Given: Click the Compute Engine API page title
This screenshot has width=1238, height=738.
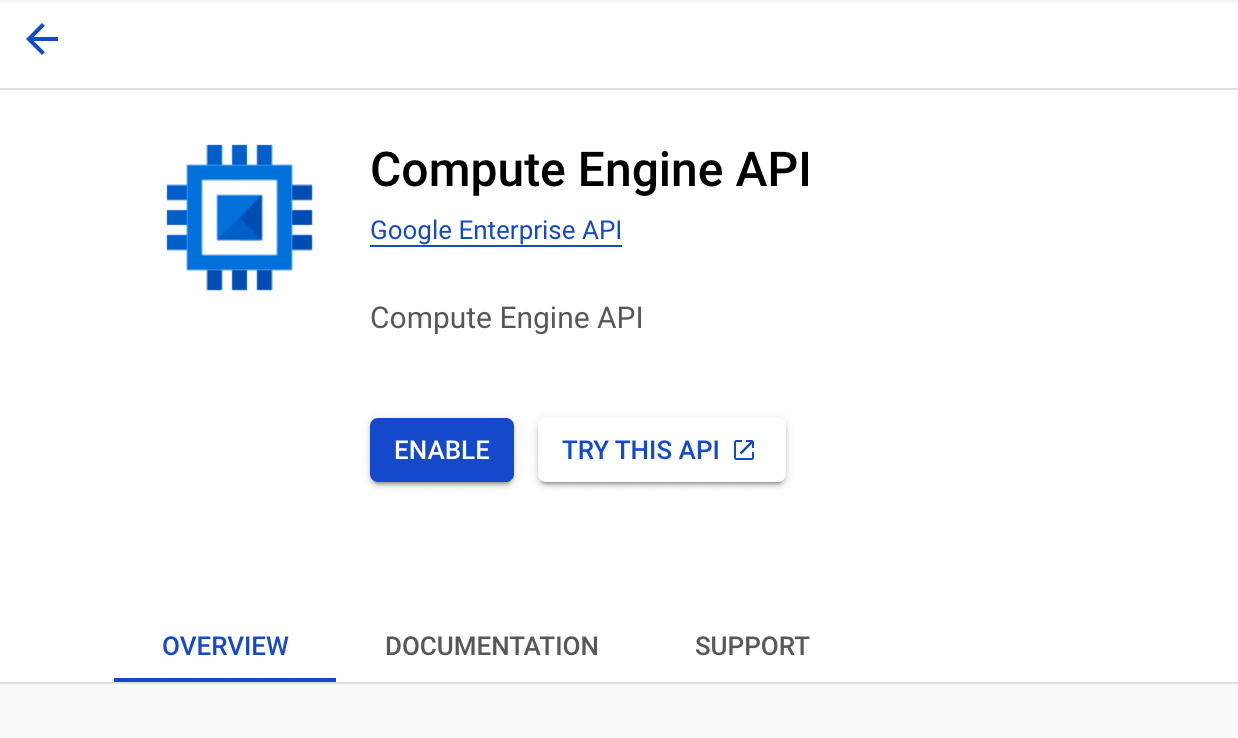Looking at the screenshot, I should point(590,170).
